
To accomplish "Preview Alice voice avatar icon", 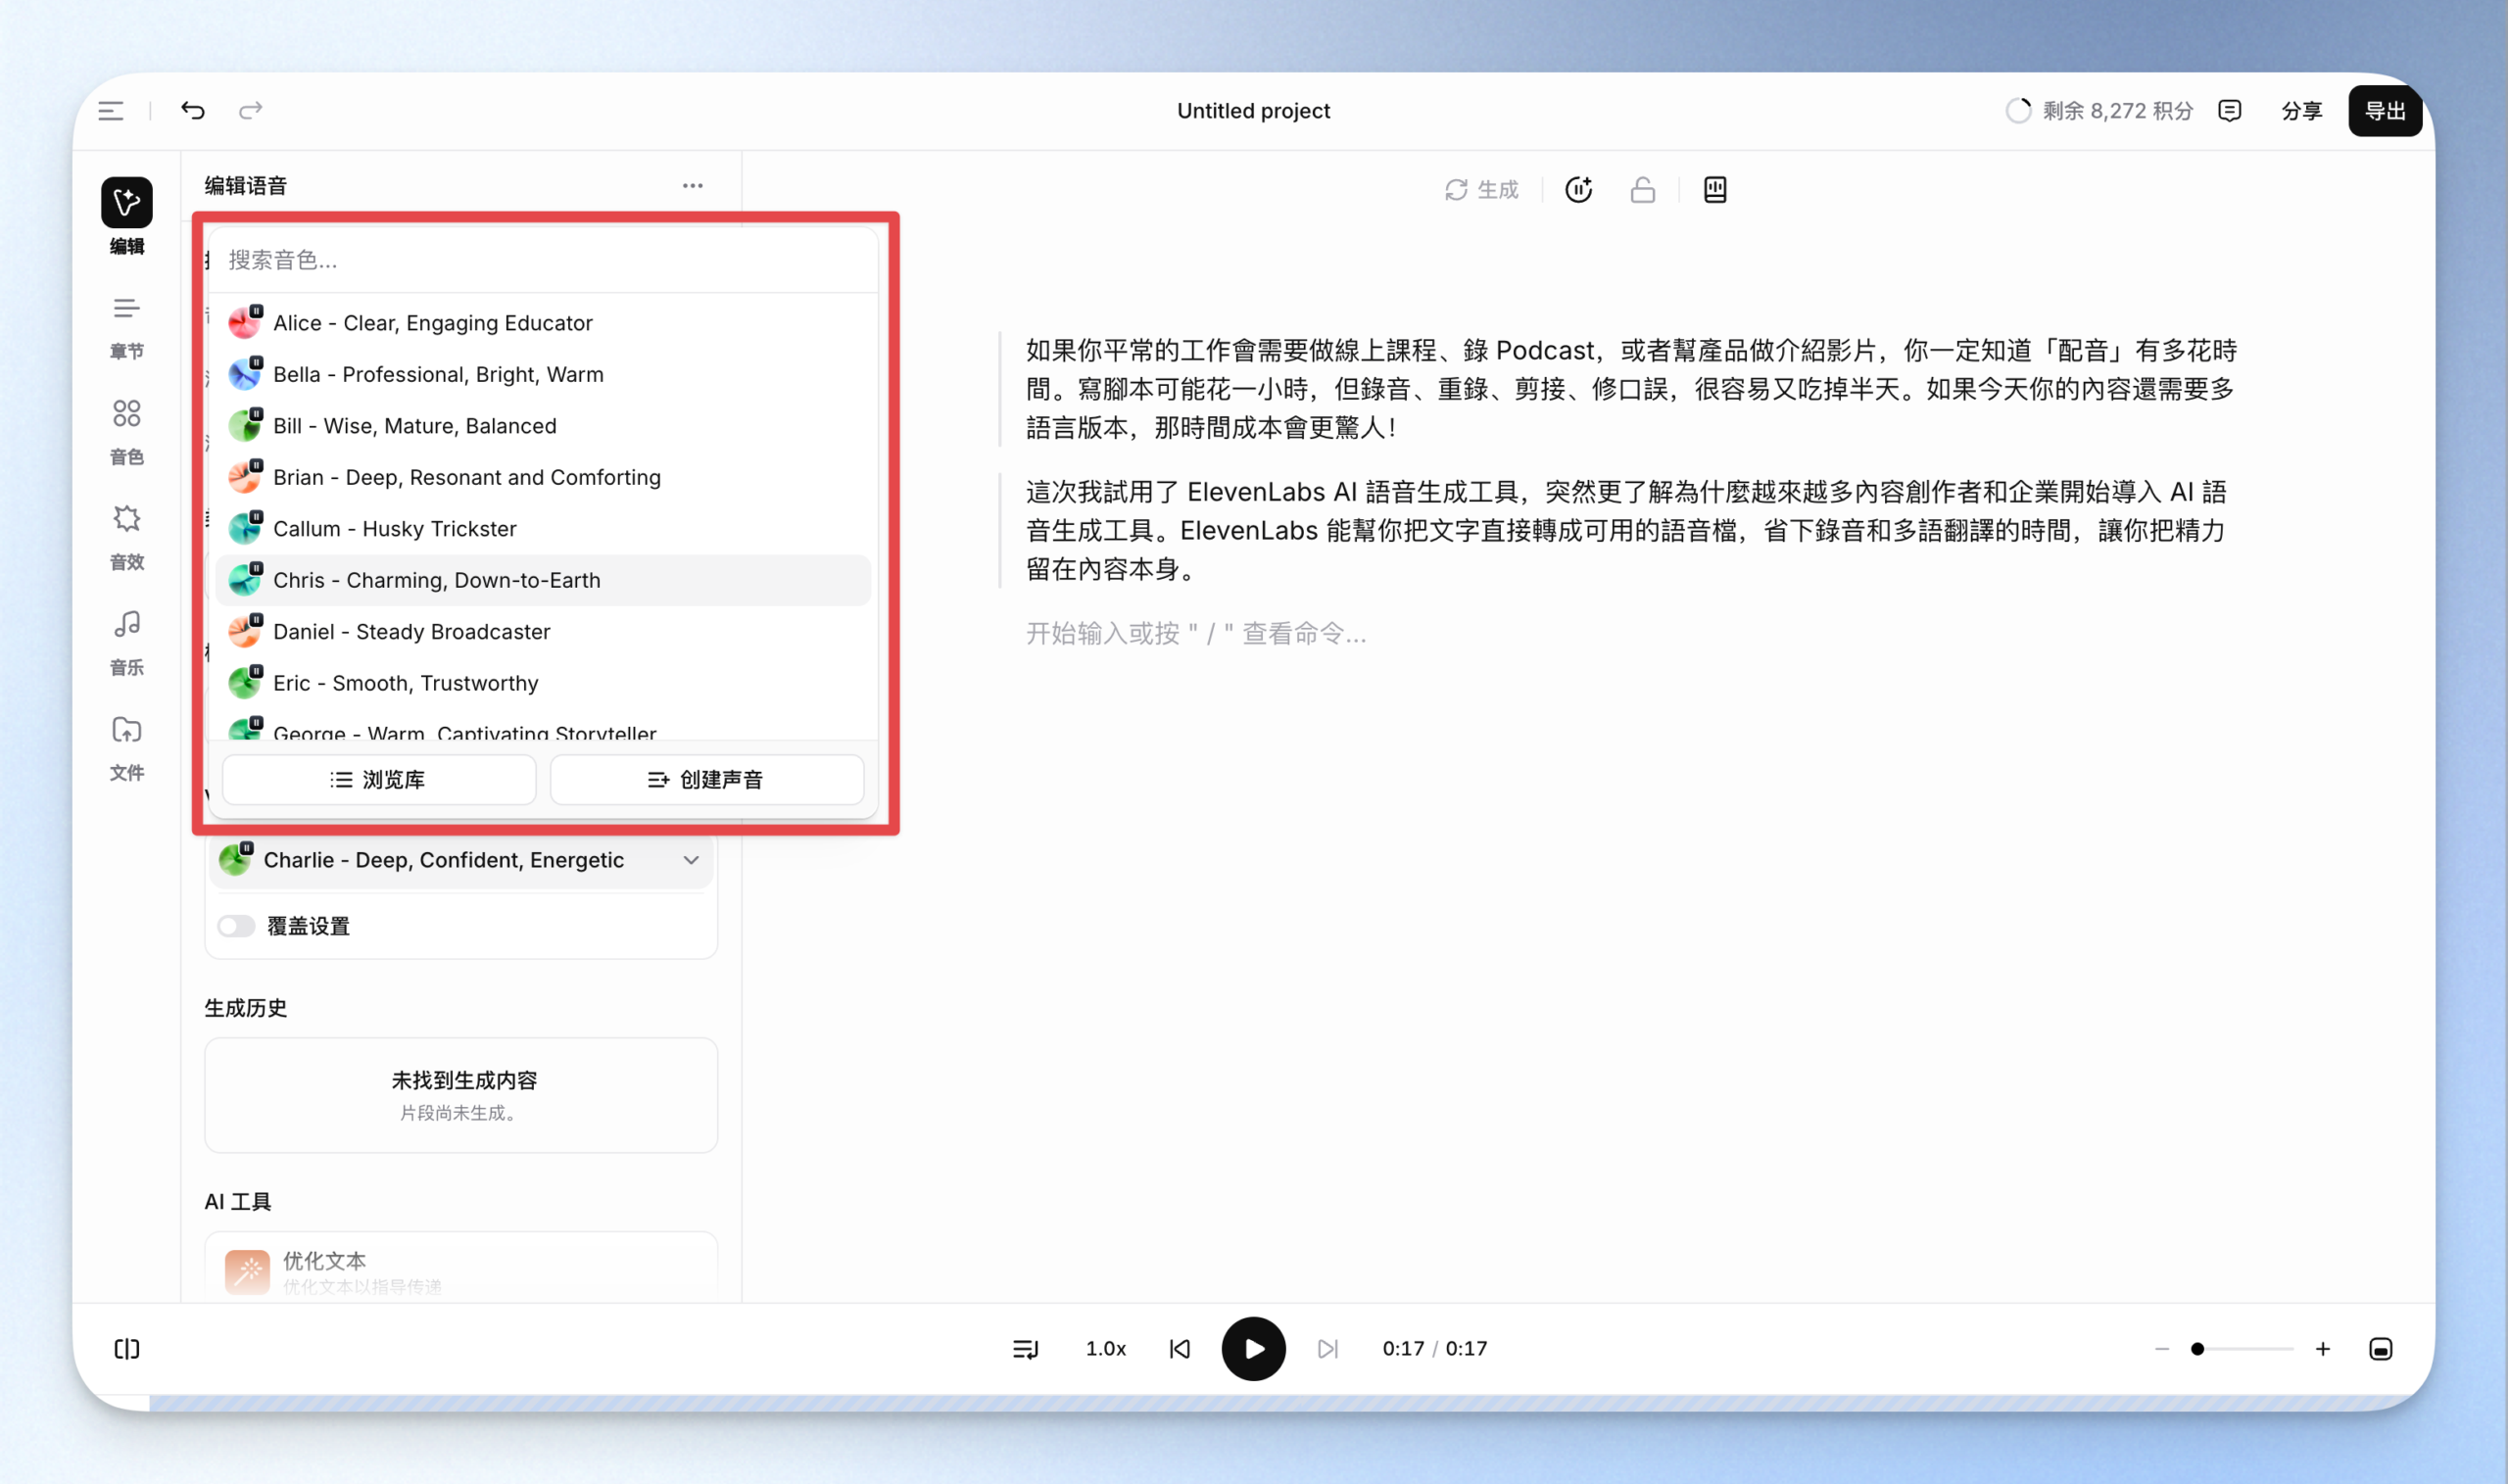I will [245, 322].
